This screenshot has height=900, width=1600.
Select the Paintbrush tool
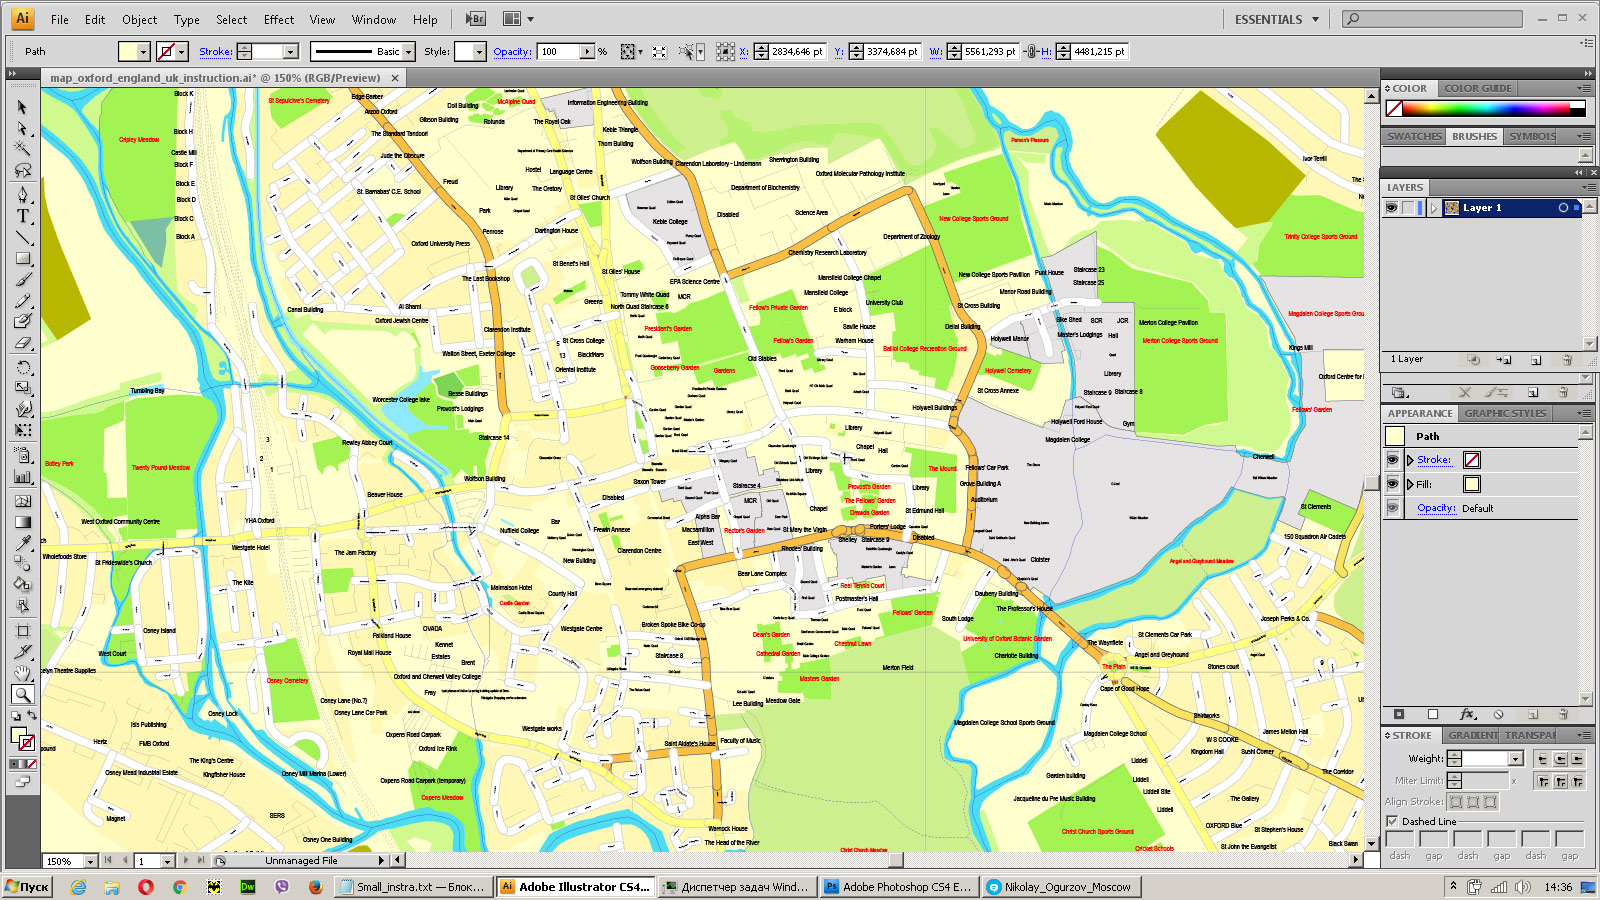[23, 280]
